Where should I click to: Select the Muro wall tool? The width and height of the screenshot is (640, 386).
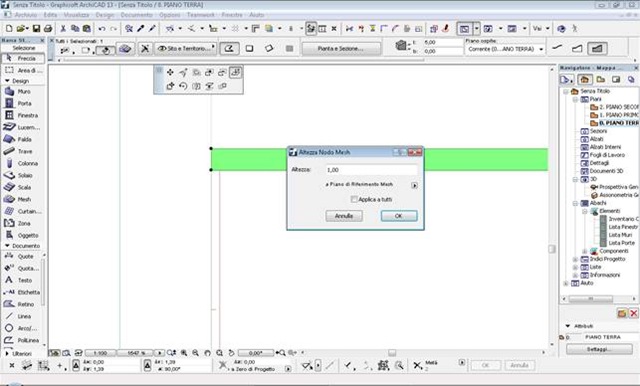point(22,92)
